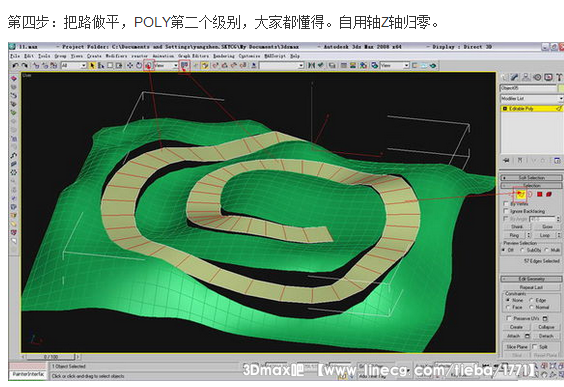The height and width of the screenshot is (387, 564).
Task: Enable the Ignore Backfacing checkbox
Action: pyautogui.click(x=506, y=211)
